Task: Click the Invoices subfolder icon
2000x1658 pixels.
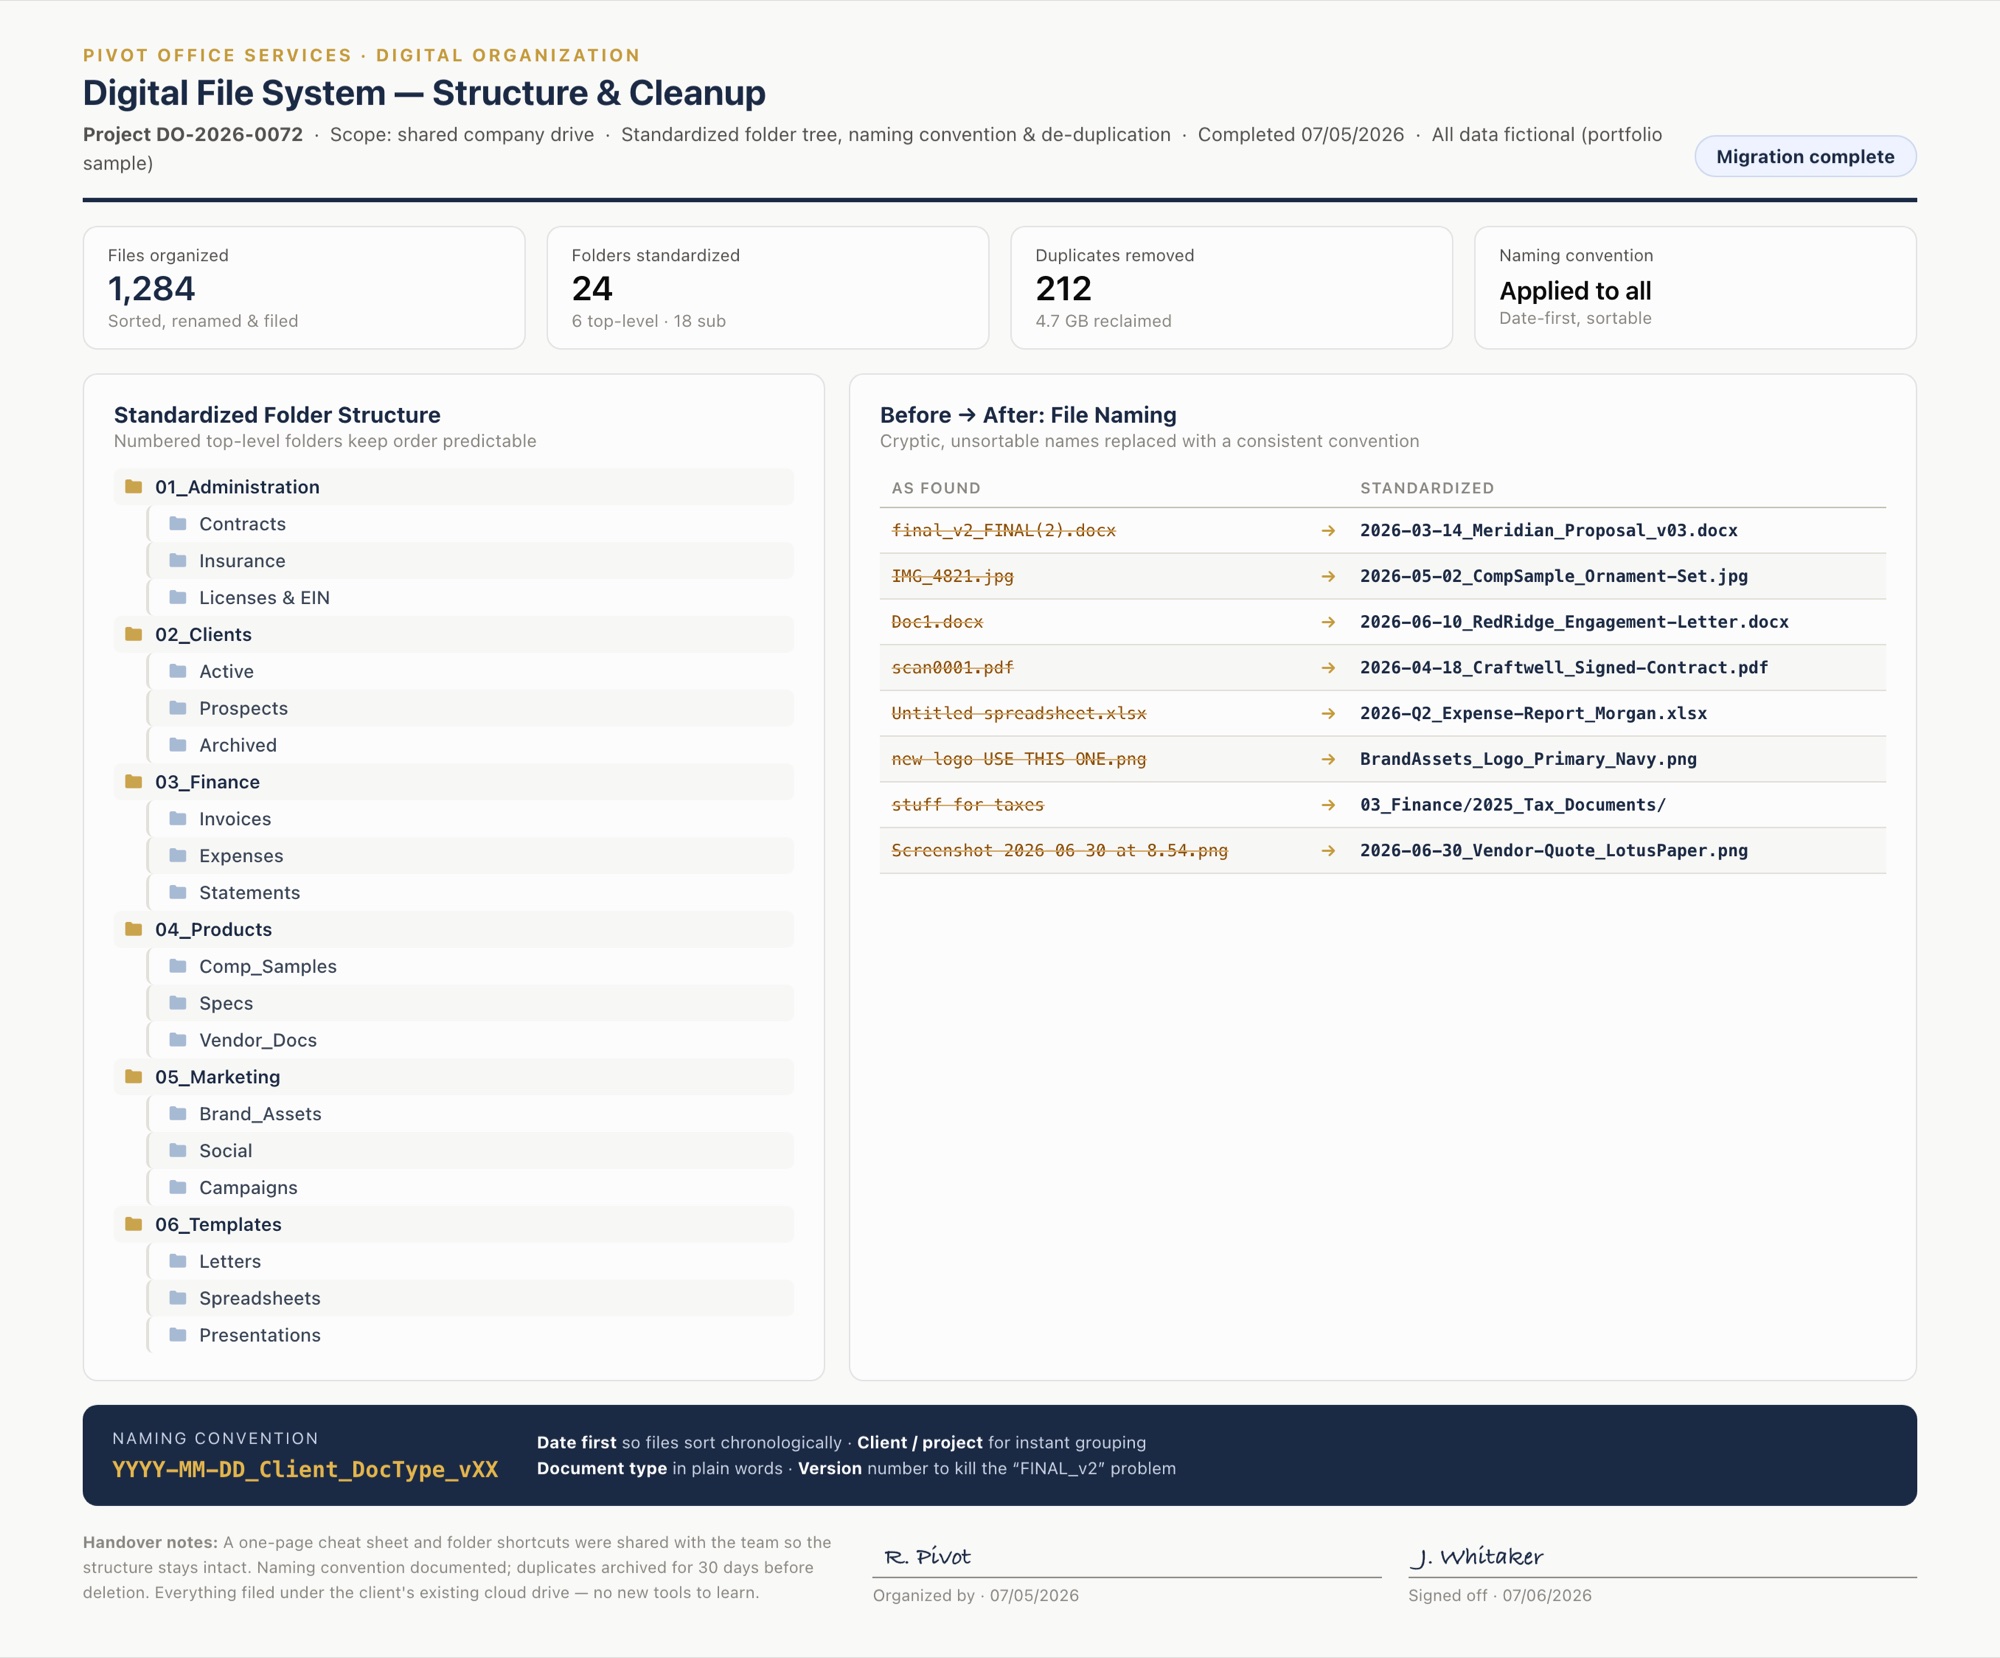Action: click(178, 819)
